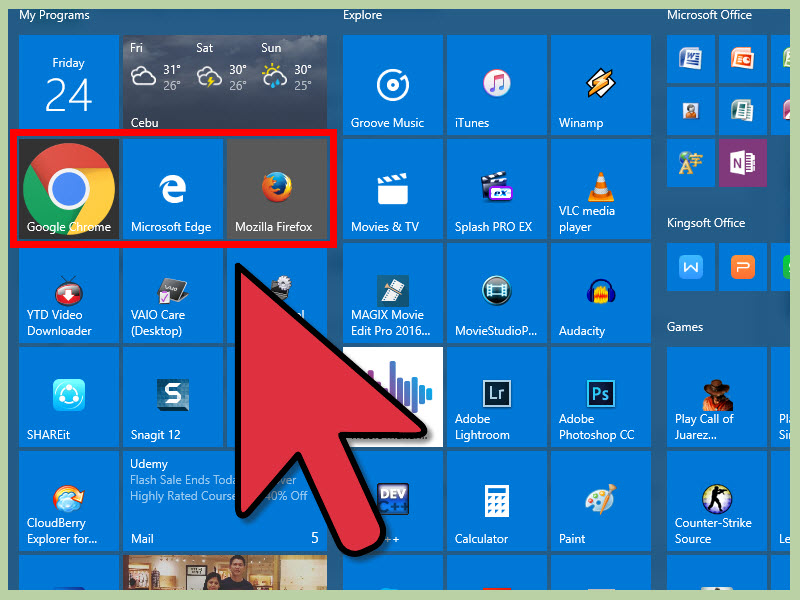Click the My Programs group header
Screen dimensions: 800x600
[54, 15]
